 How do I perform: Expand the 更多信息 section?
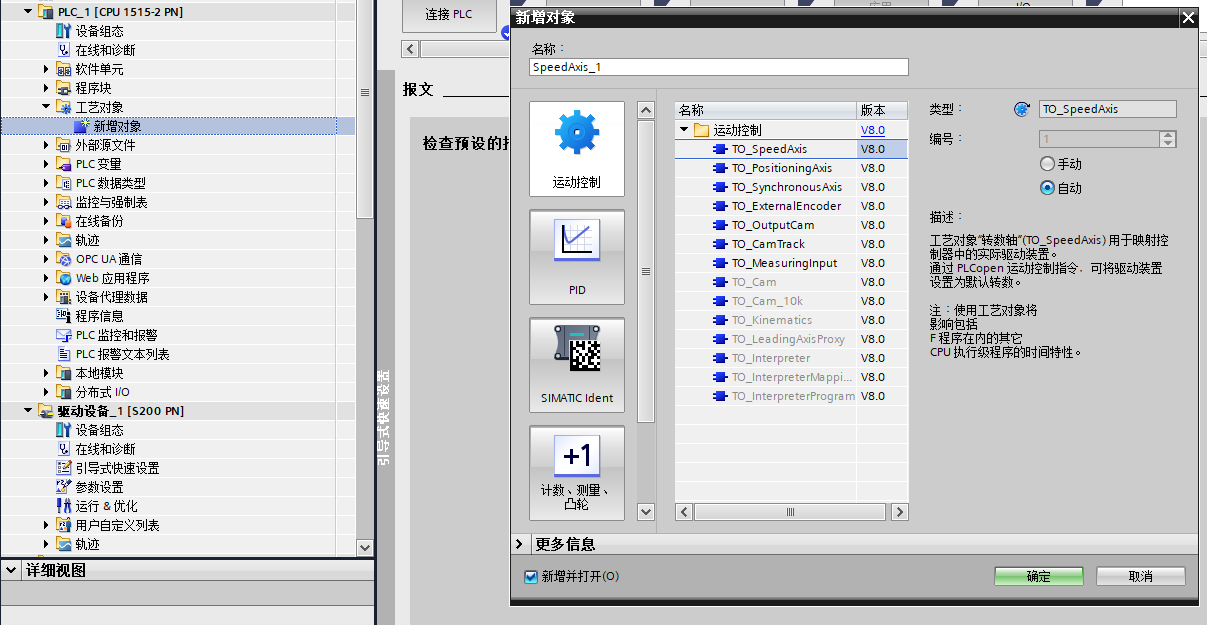(x=520, y=544)
